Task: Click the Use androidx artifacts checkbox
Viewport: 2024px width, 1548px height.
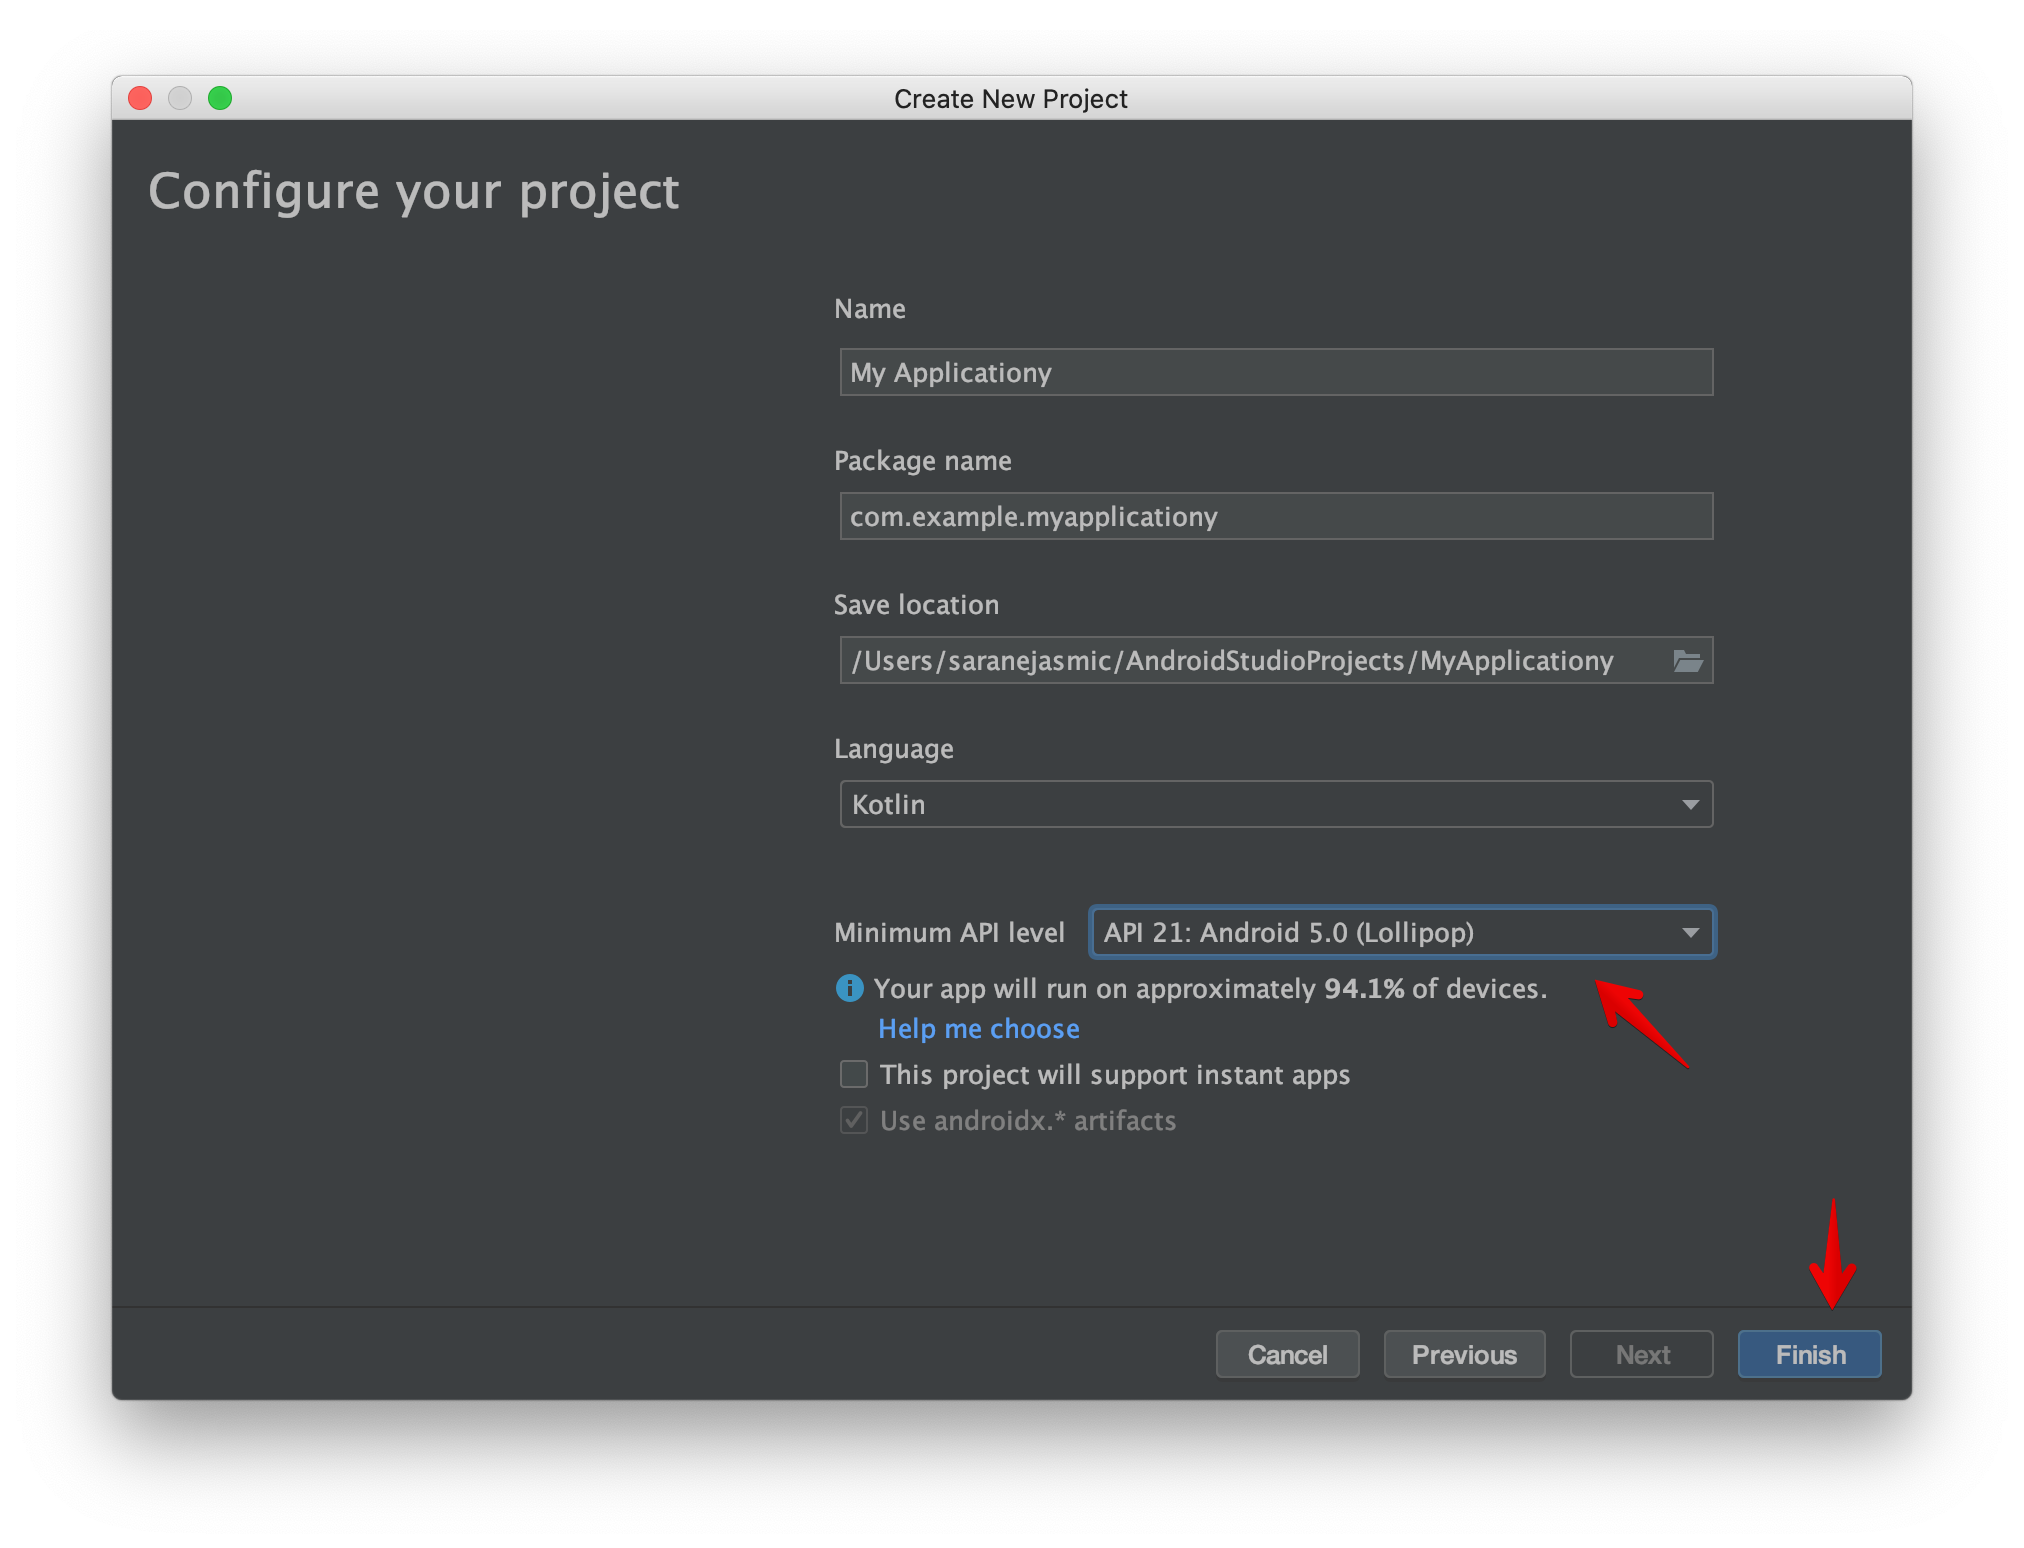Action: [854, 1120]
